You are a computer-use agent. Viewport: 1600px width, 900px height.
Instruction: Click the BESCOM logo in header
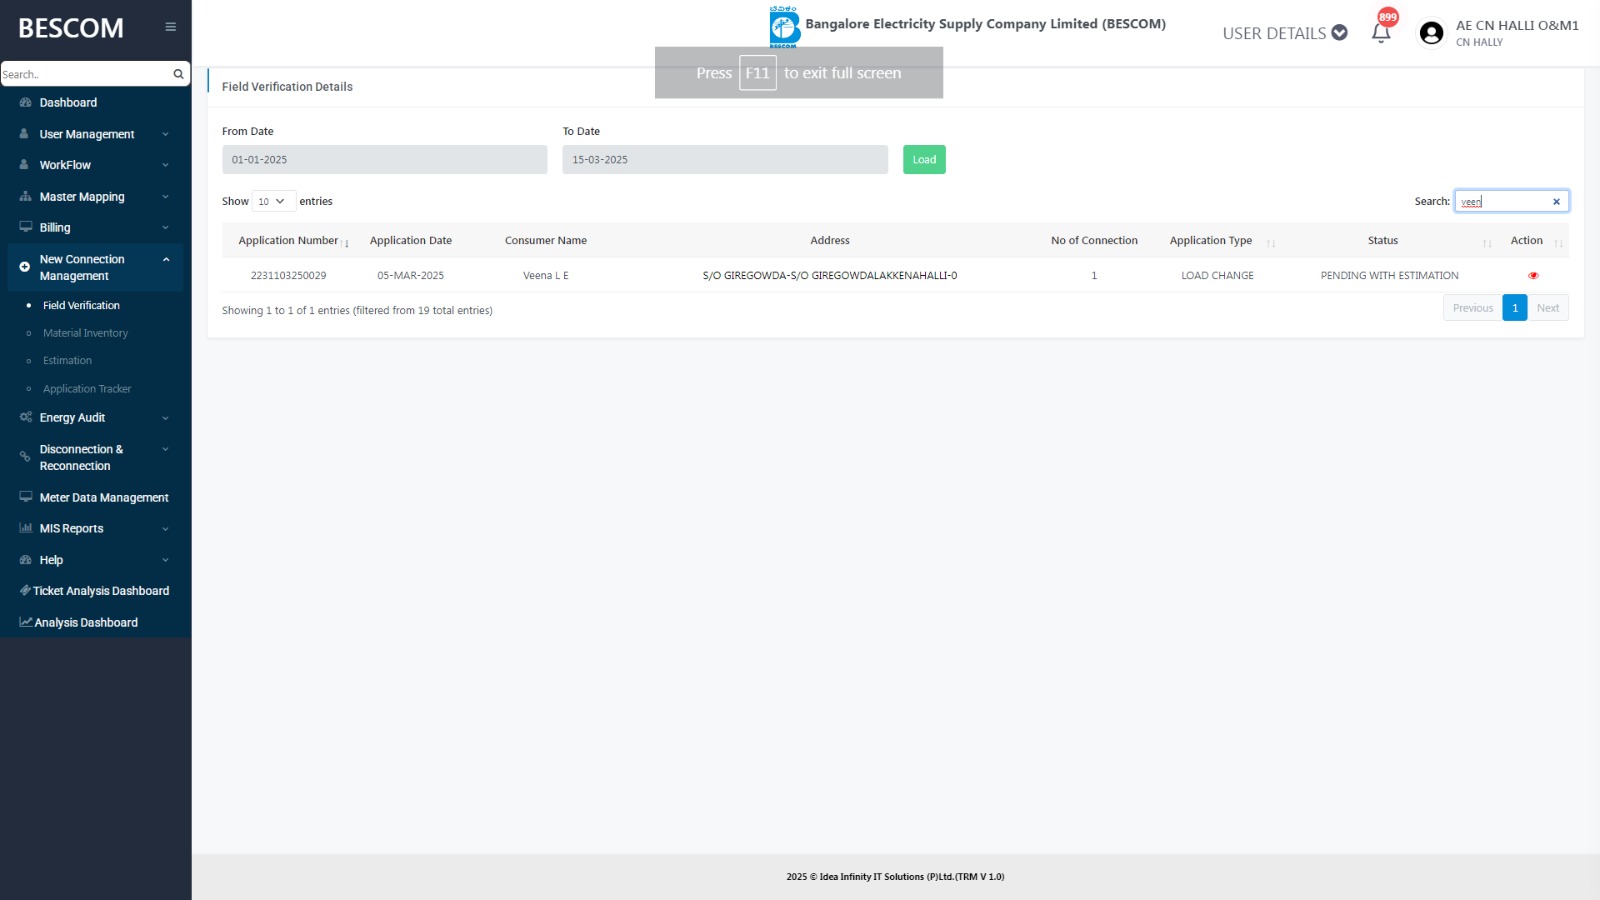click(784, 27)
